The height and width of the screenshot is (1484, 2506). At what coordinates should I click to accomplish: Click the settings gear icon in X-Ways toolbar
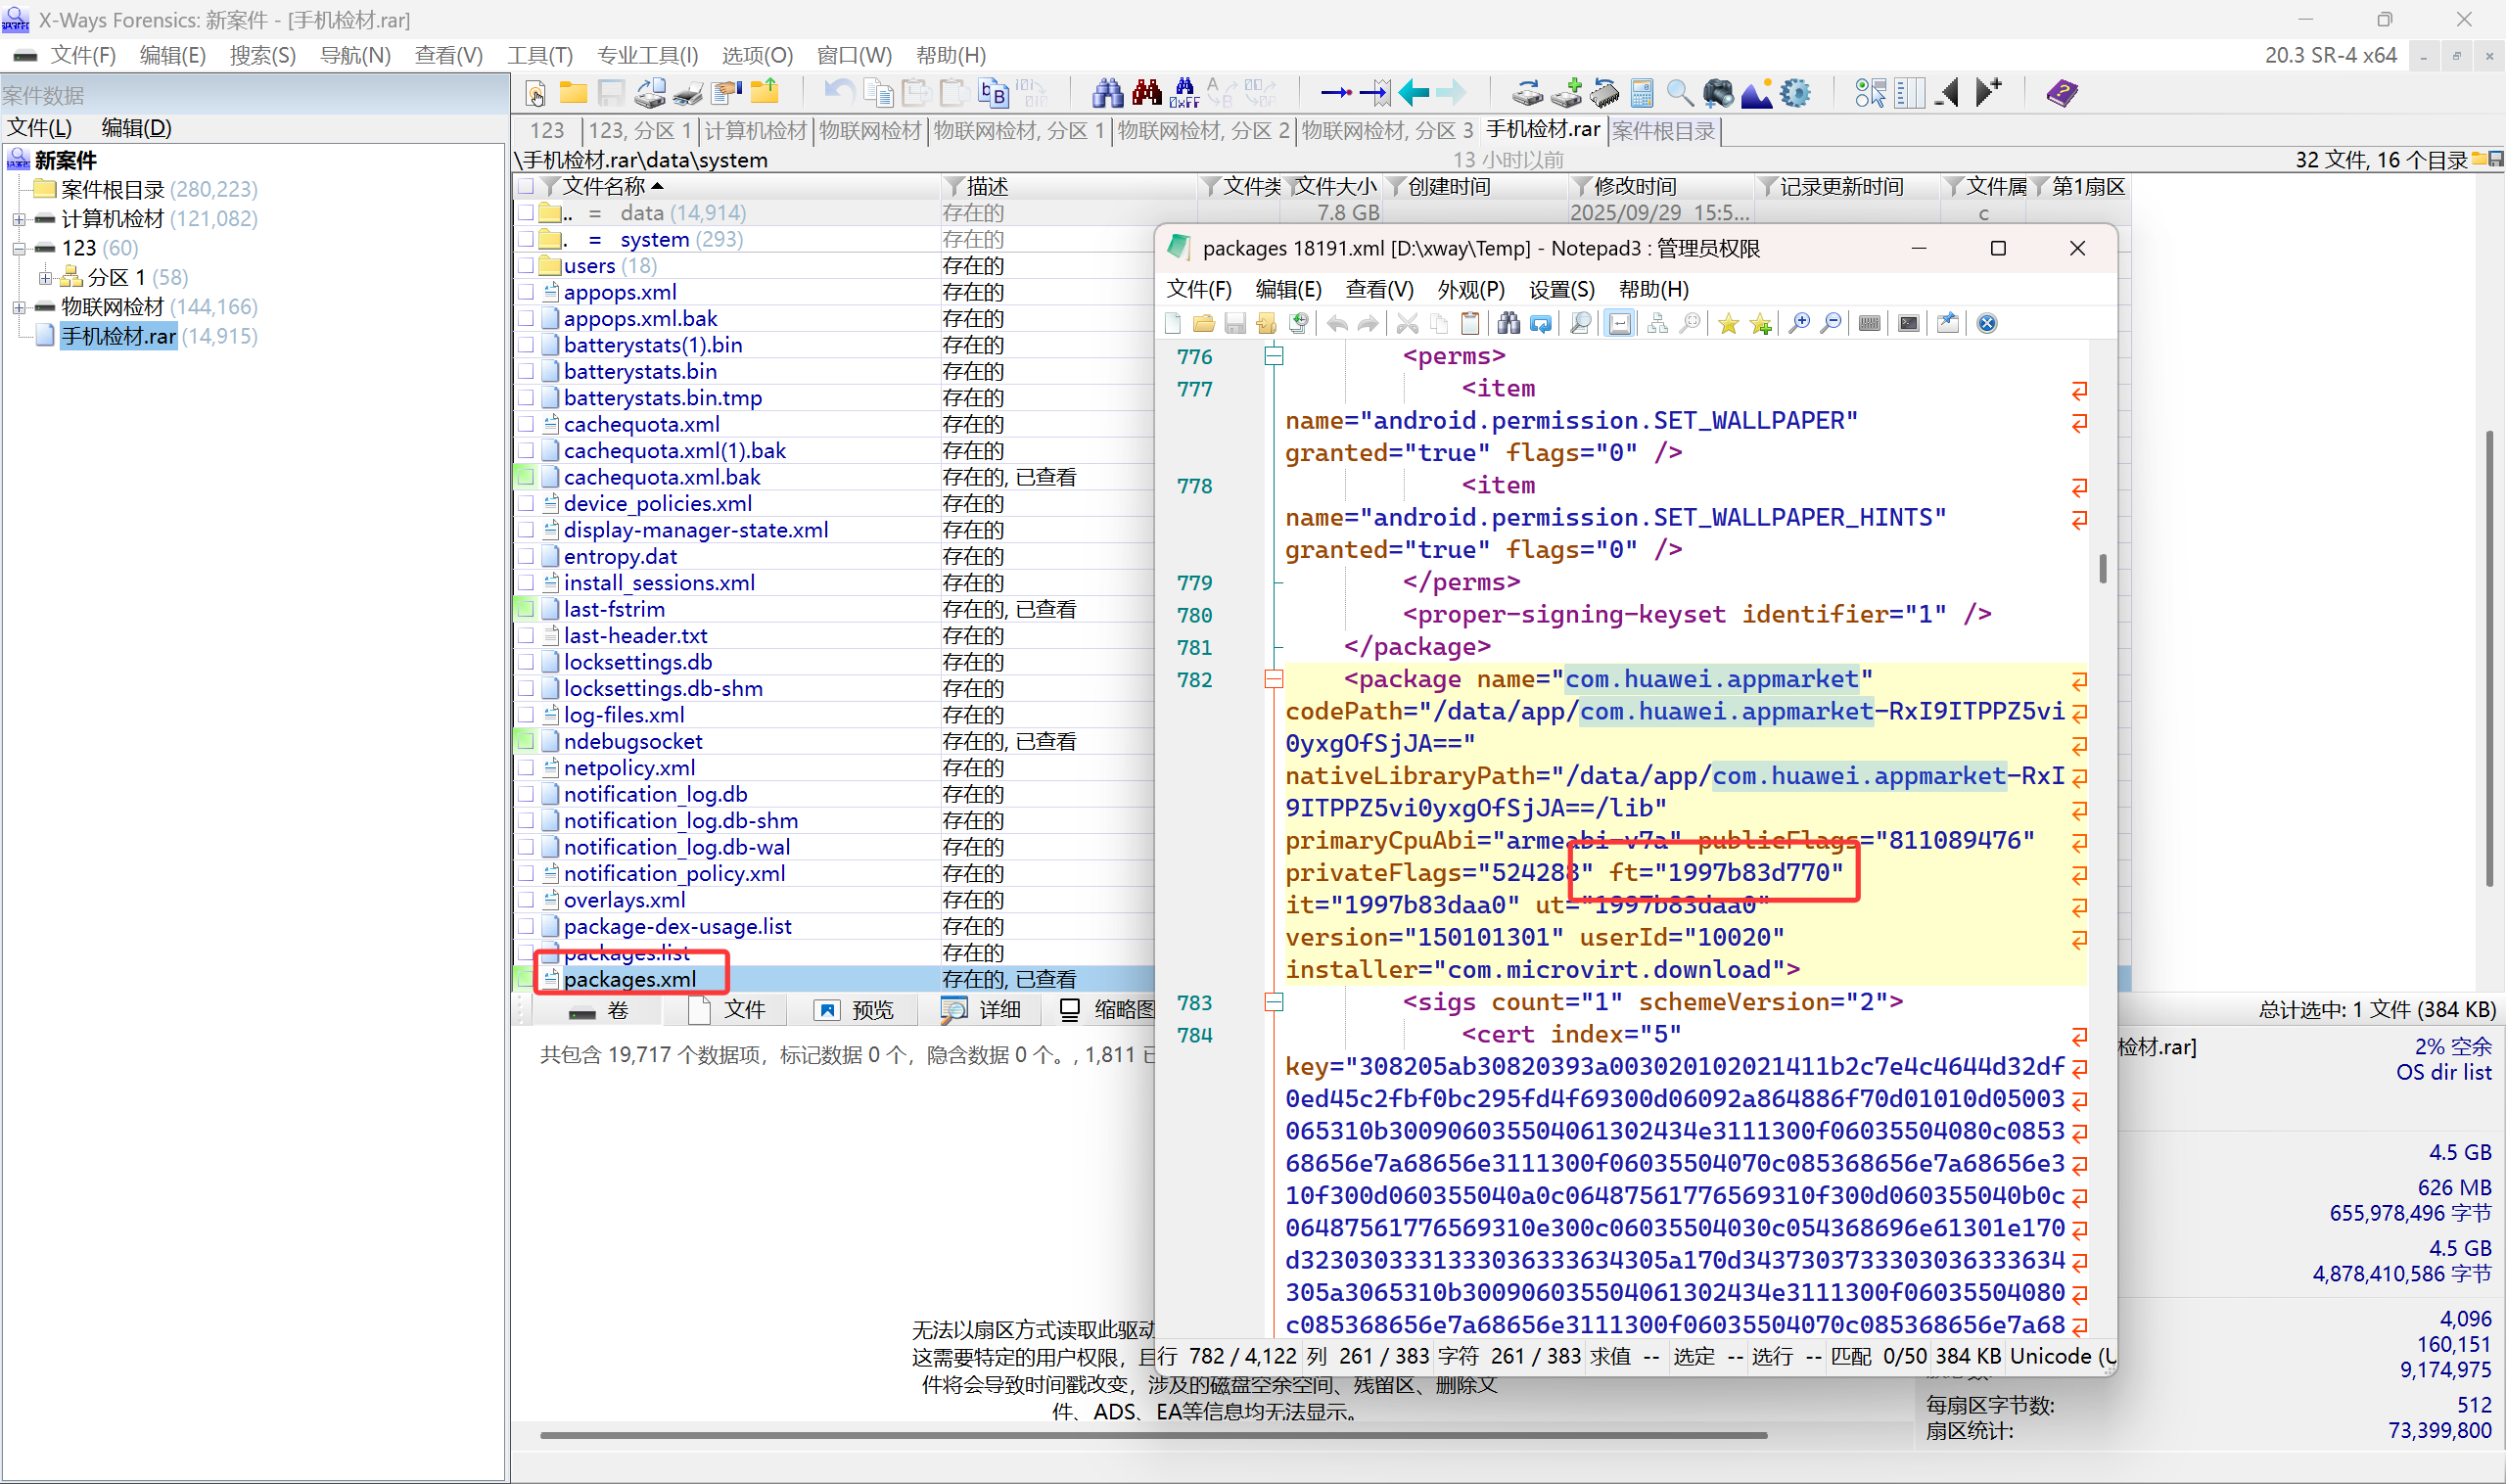click(x=1795, y=93)
